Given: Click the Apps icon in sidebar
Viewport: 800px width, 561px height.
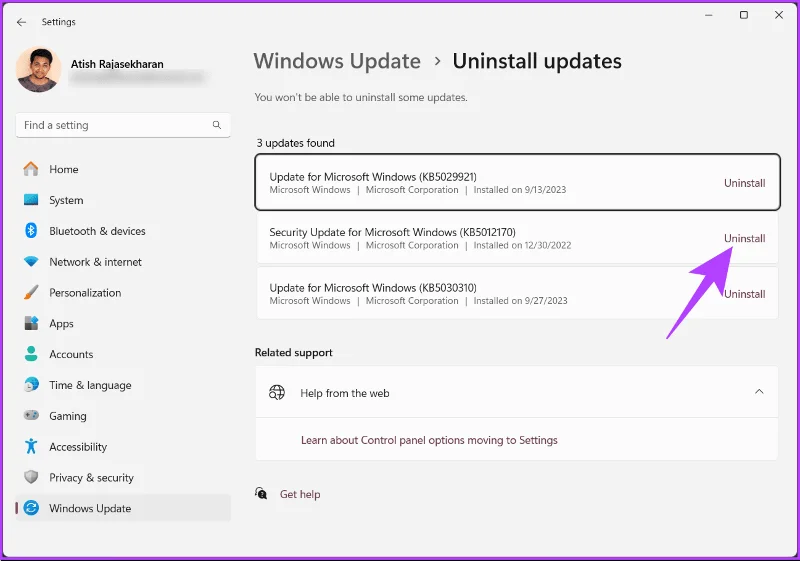Looking at the screenshot, I should coord(31,323).
